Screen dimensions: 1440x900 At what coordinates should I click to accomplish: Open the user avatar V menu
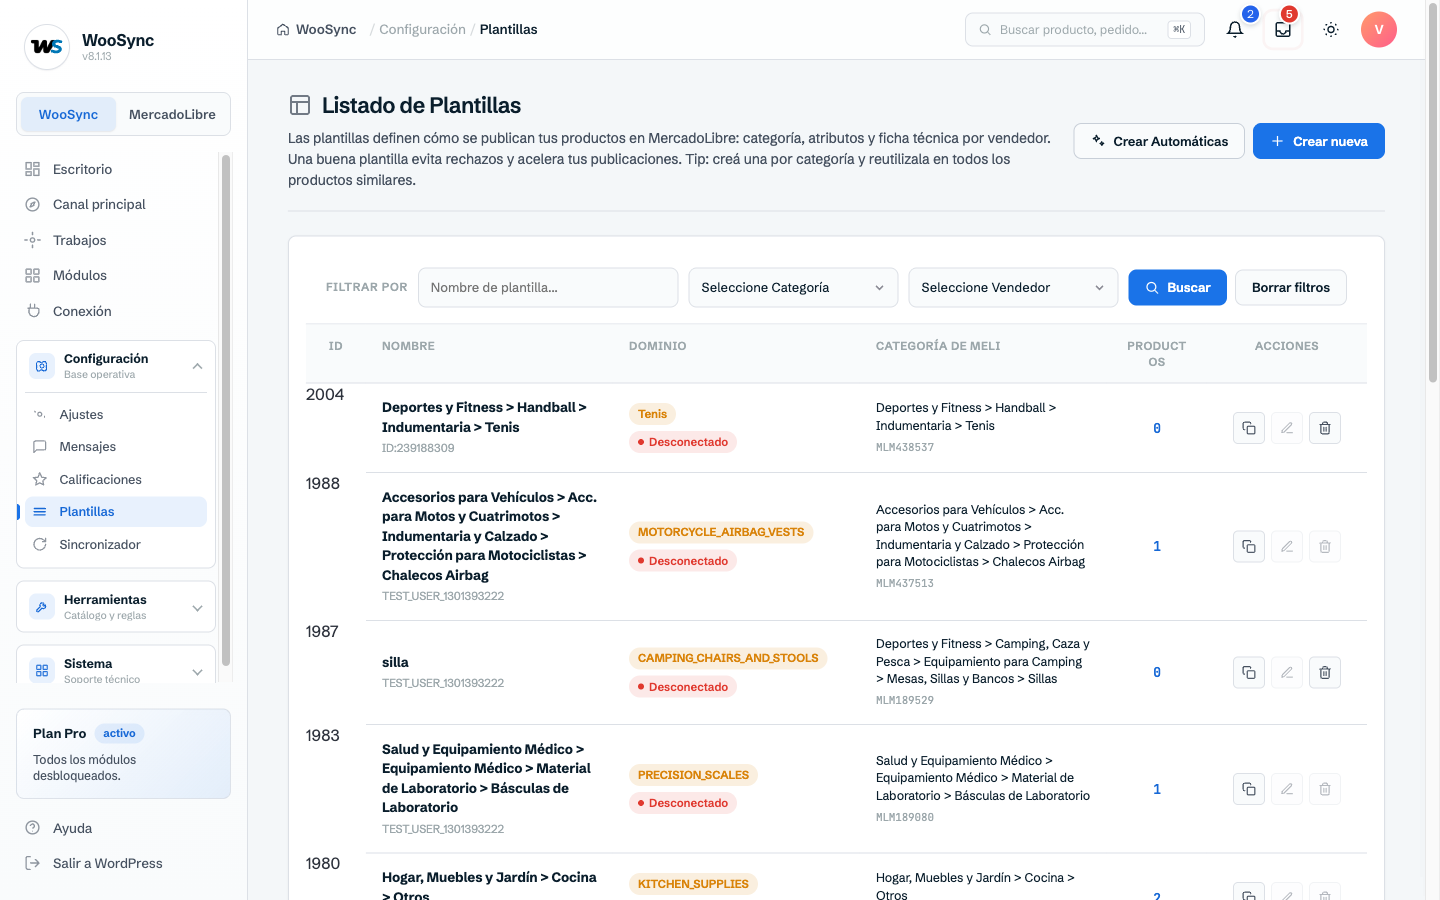tap(1379, 29)
